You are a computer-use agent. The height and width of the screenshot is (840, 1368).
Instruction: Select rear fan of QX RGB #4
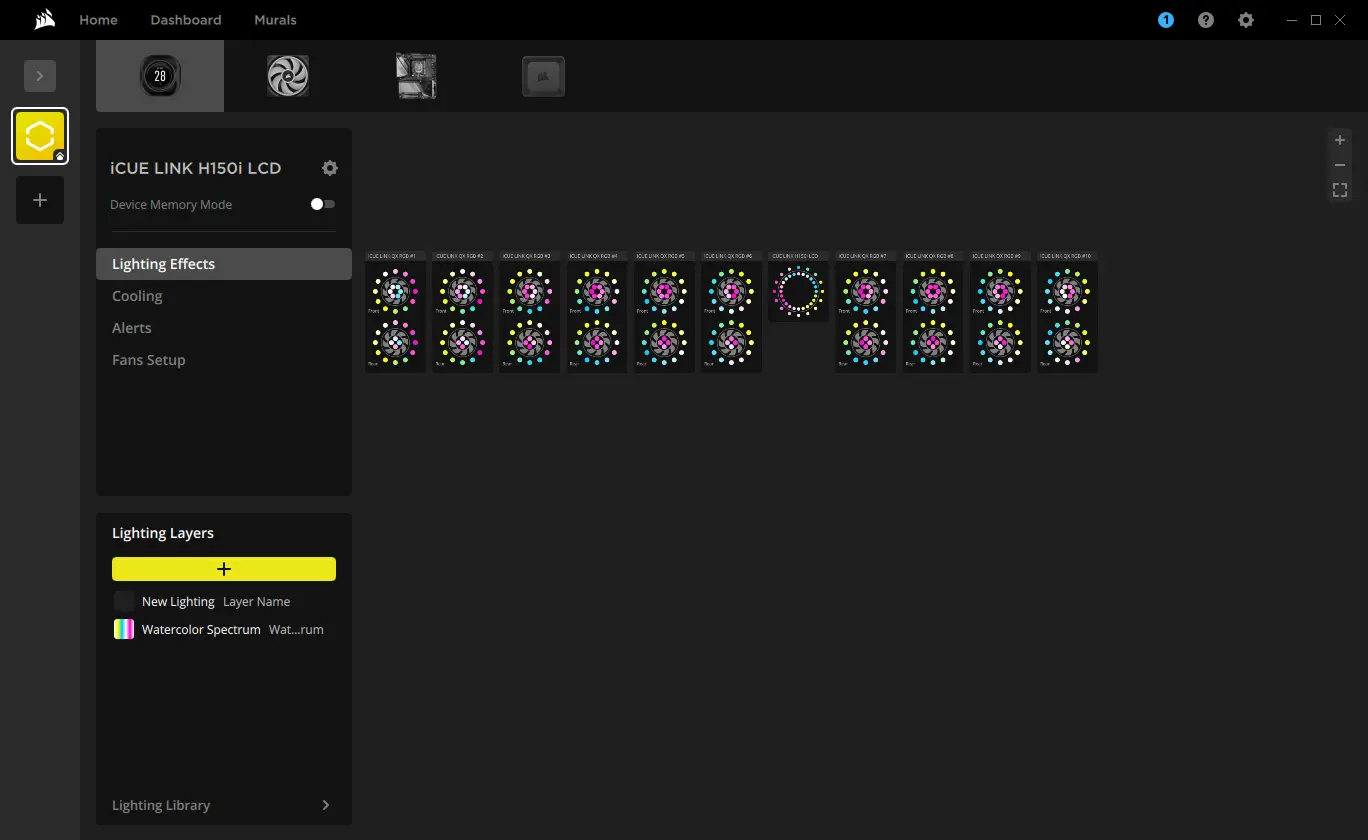tap(597, 343)
